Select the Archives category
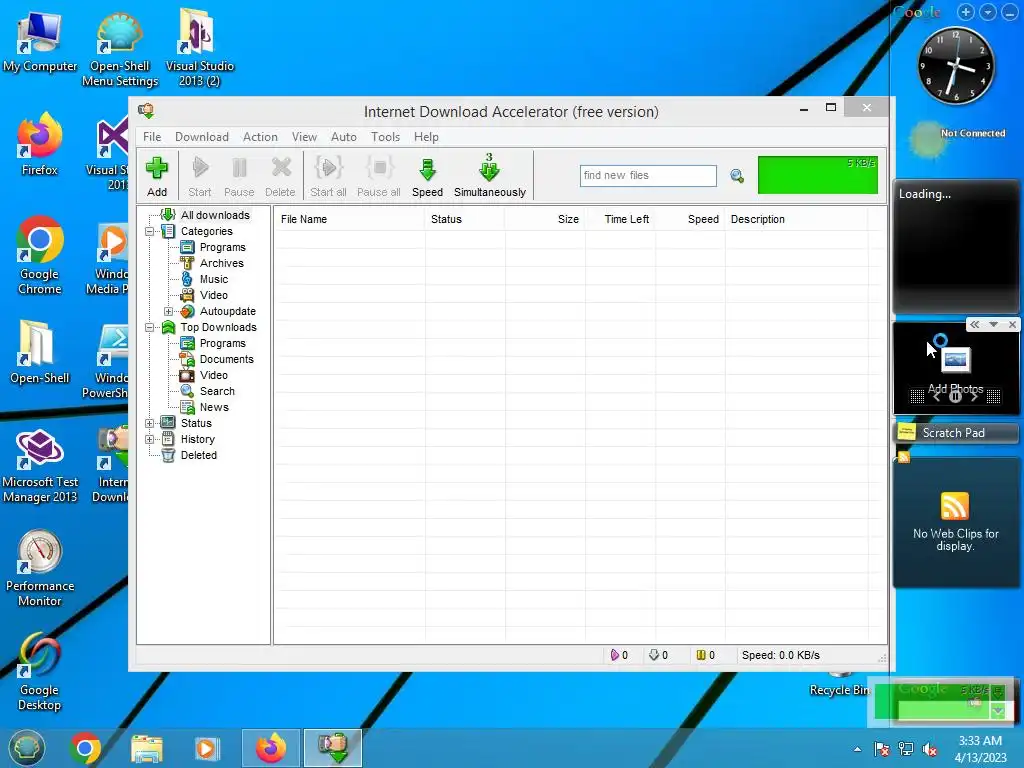This screenshot has width=1024, height=768. [222, 263]
